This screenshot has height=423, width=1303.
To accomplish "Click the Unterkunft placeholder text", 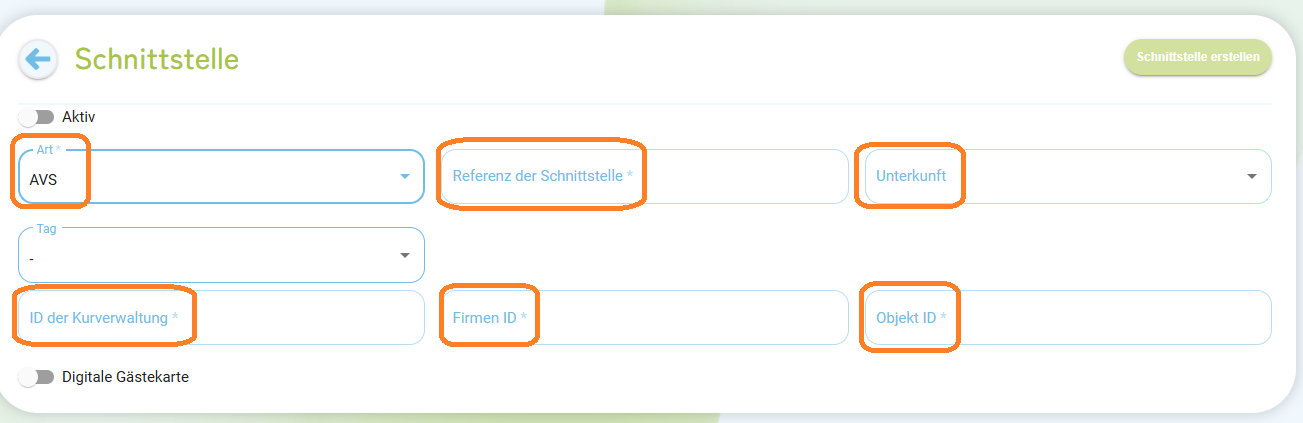I will coord(911,176).
